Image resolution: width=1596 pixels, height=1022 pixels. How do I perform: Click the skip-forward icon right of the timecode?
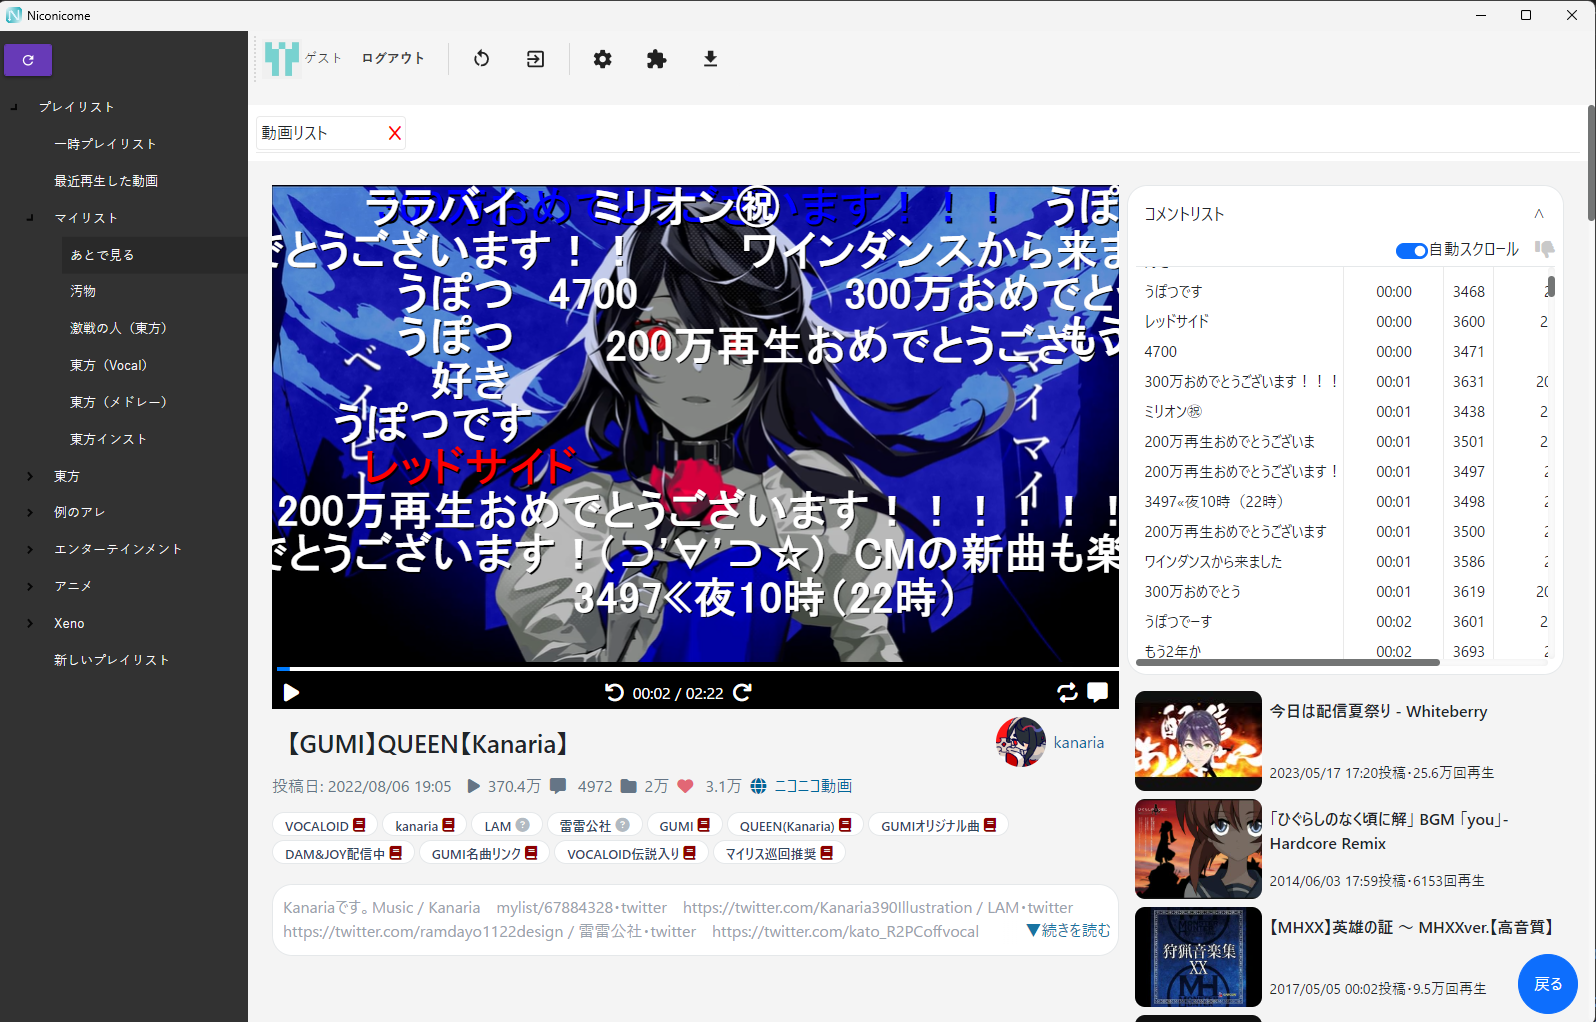pyautogui.click(x=742, y=692)
